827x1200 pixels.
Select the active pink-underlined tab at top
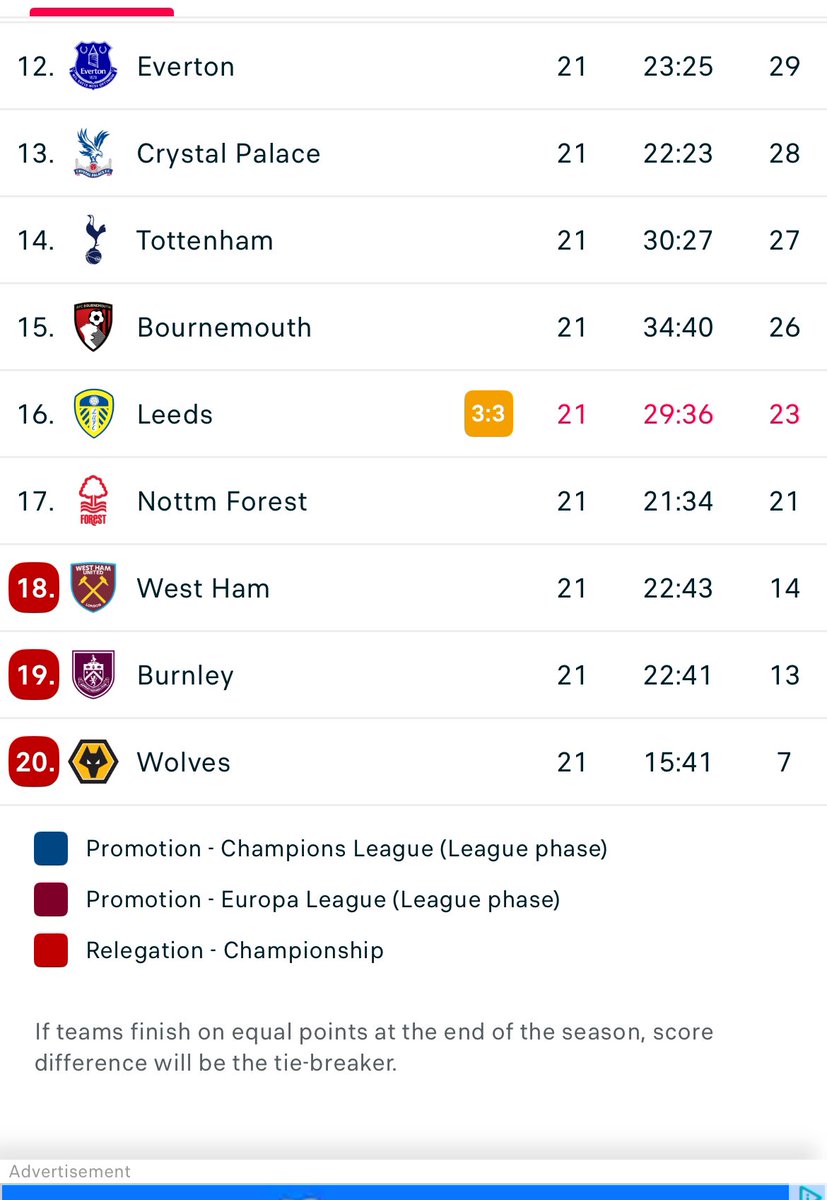(x=102, y=12)
